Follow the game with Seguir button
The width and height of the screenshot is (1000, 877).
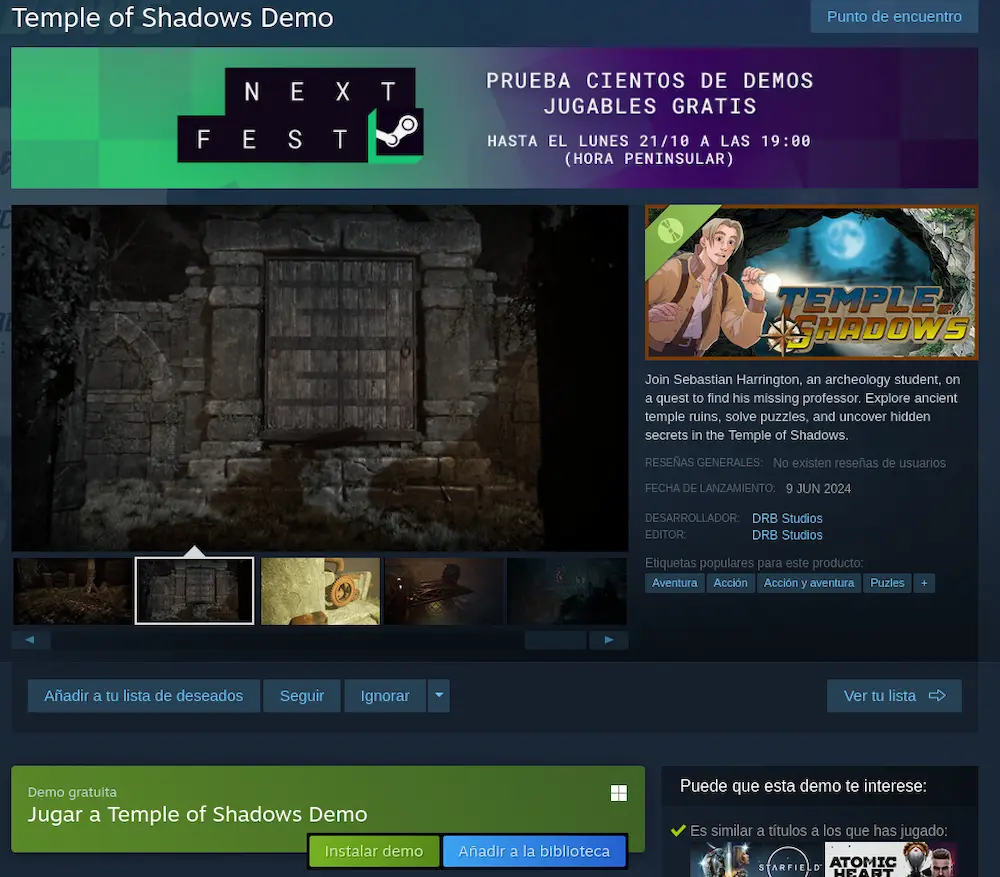[x=302, y=696]
